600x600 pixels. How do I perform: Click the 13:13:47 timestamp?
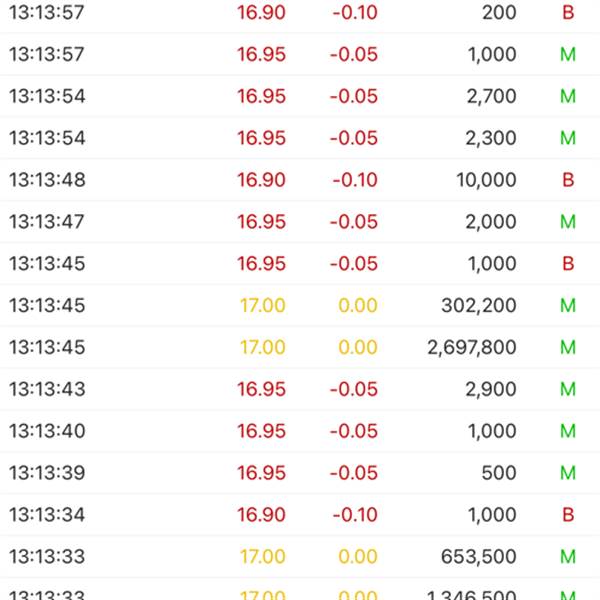(47, 222)
